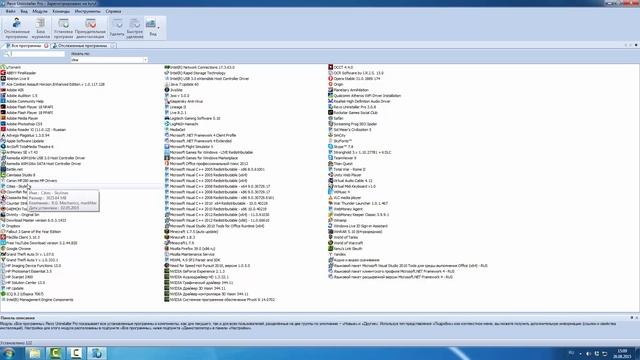The height and width of the screenshot is (360, 640).
Task: Open the Revo Uninstaller taskbar icon
Action: (97, 353)
